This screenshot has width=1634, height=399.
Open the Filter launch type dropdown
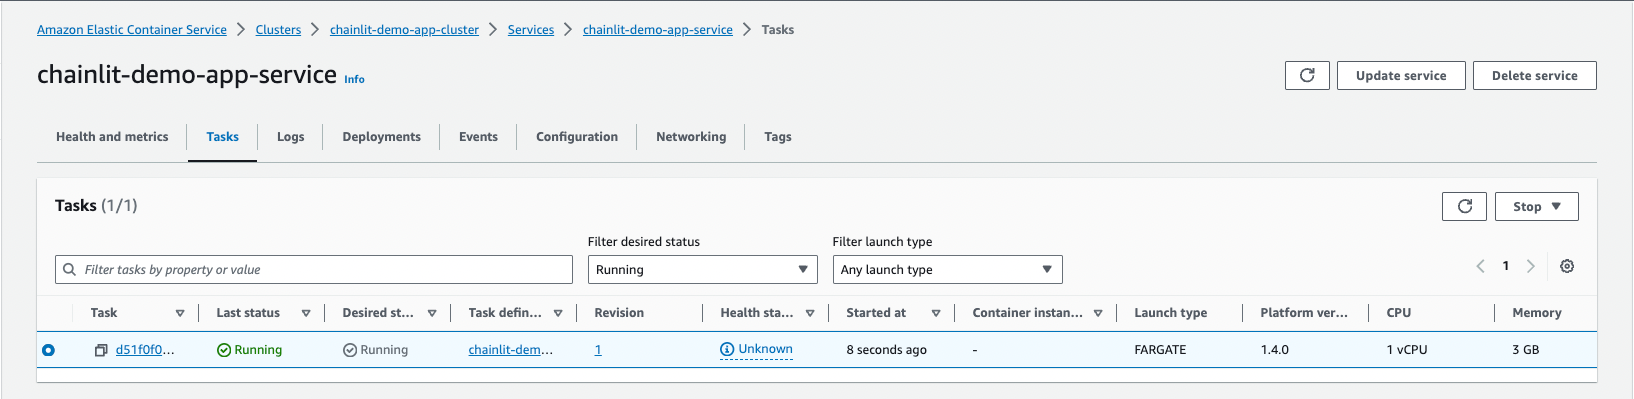coord(947,269)
